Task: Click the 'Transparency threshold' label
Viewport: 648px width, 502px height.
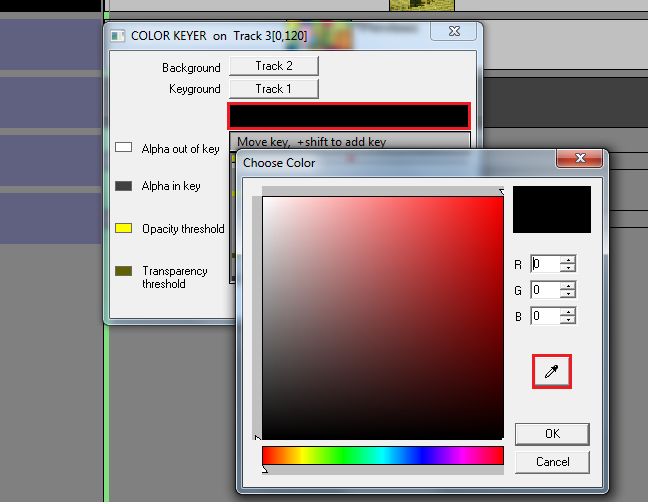Action: click(175, 277)
